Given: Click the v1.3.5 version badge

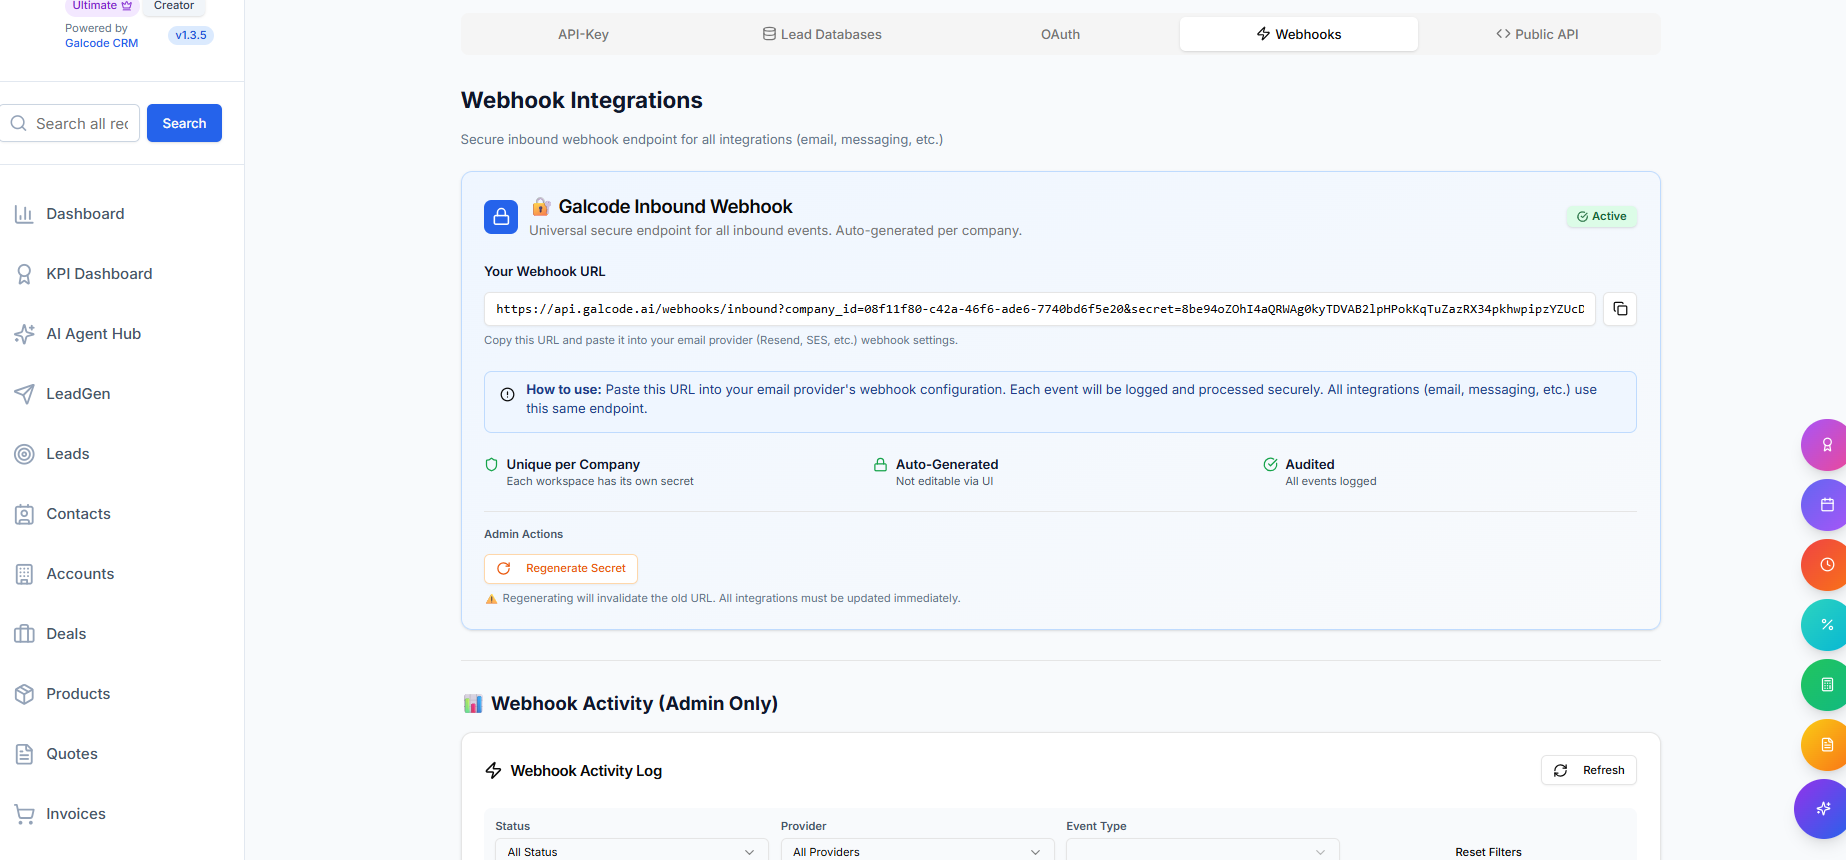Looking at the screenshot, I should tap(191, 35).
